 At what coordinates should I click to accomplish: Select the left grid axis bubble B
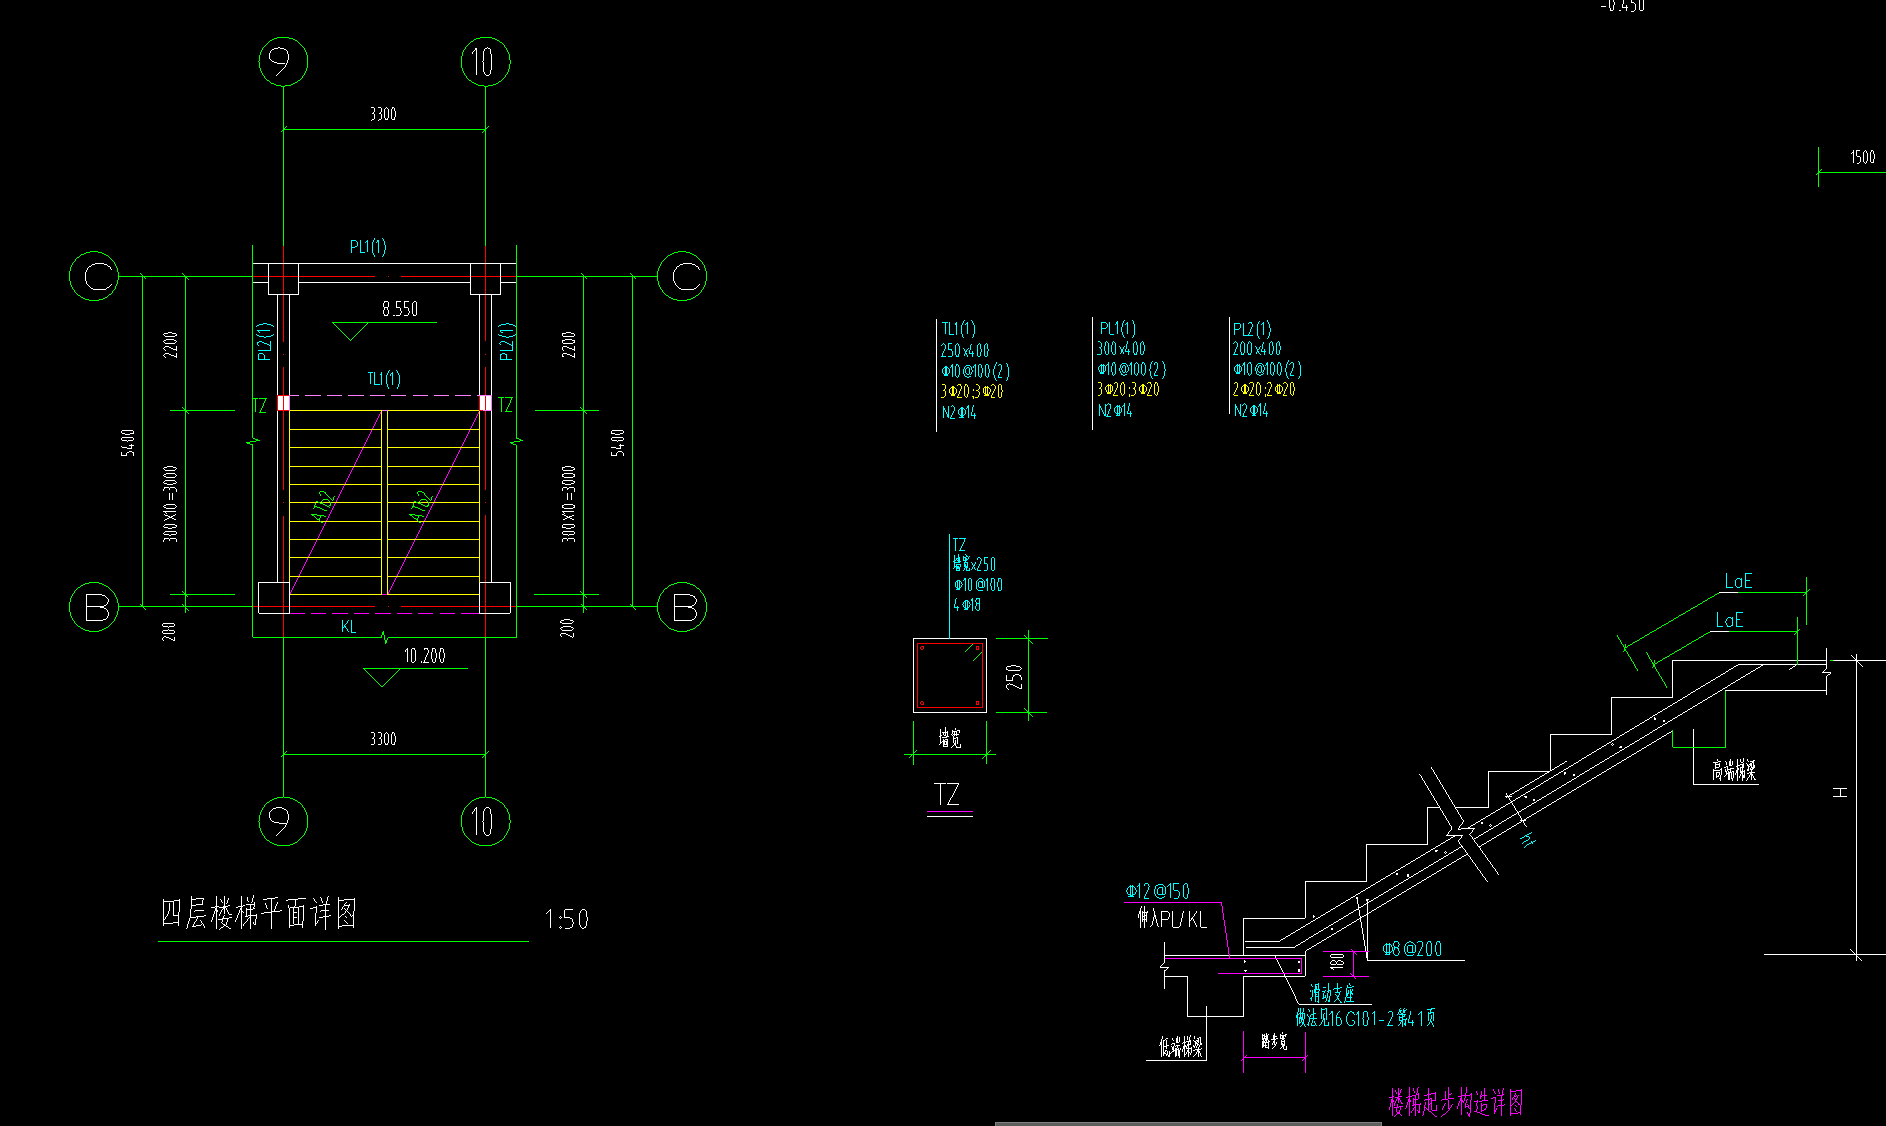click(x=94, y=607)
